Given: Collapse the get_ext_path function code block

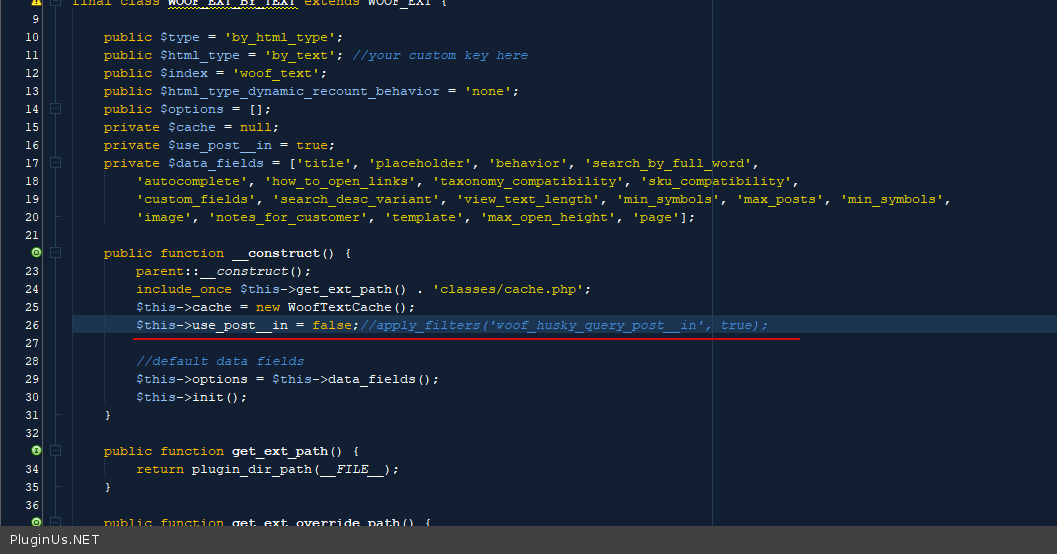Looking at the screenshot, I should [x=56, y=451].
